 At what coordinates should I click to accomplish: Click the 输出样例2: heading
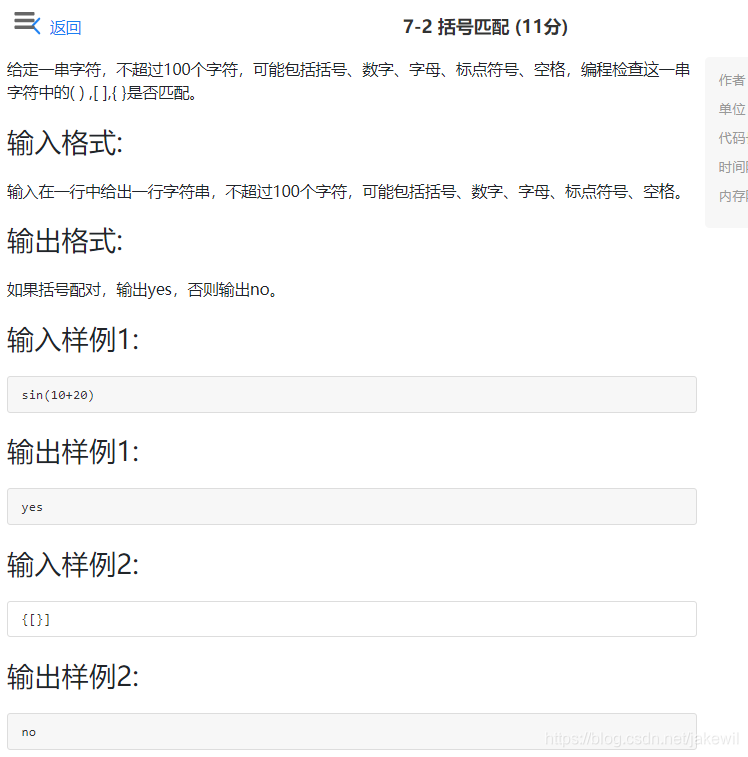pos(73,677)
